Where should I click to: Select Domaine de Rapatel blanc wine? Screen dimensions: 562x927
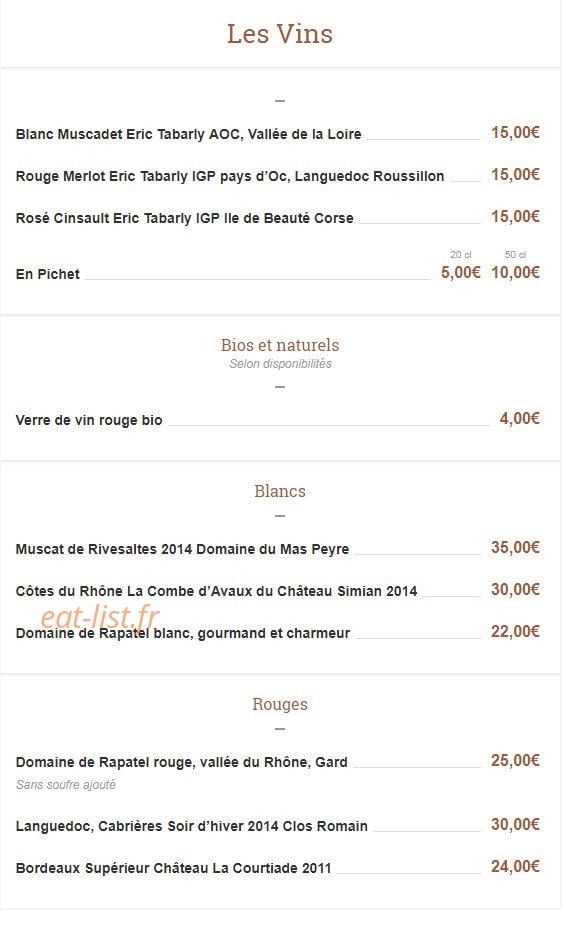[183, 633]
